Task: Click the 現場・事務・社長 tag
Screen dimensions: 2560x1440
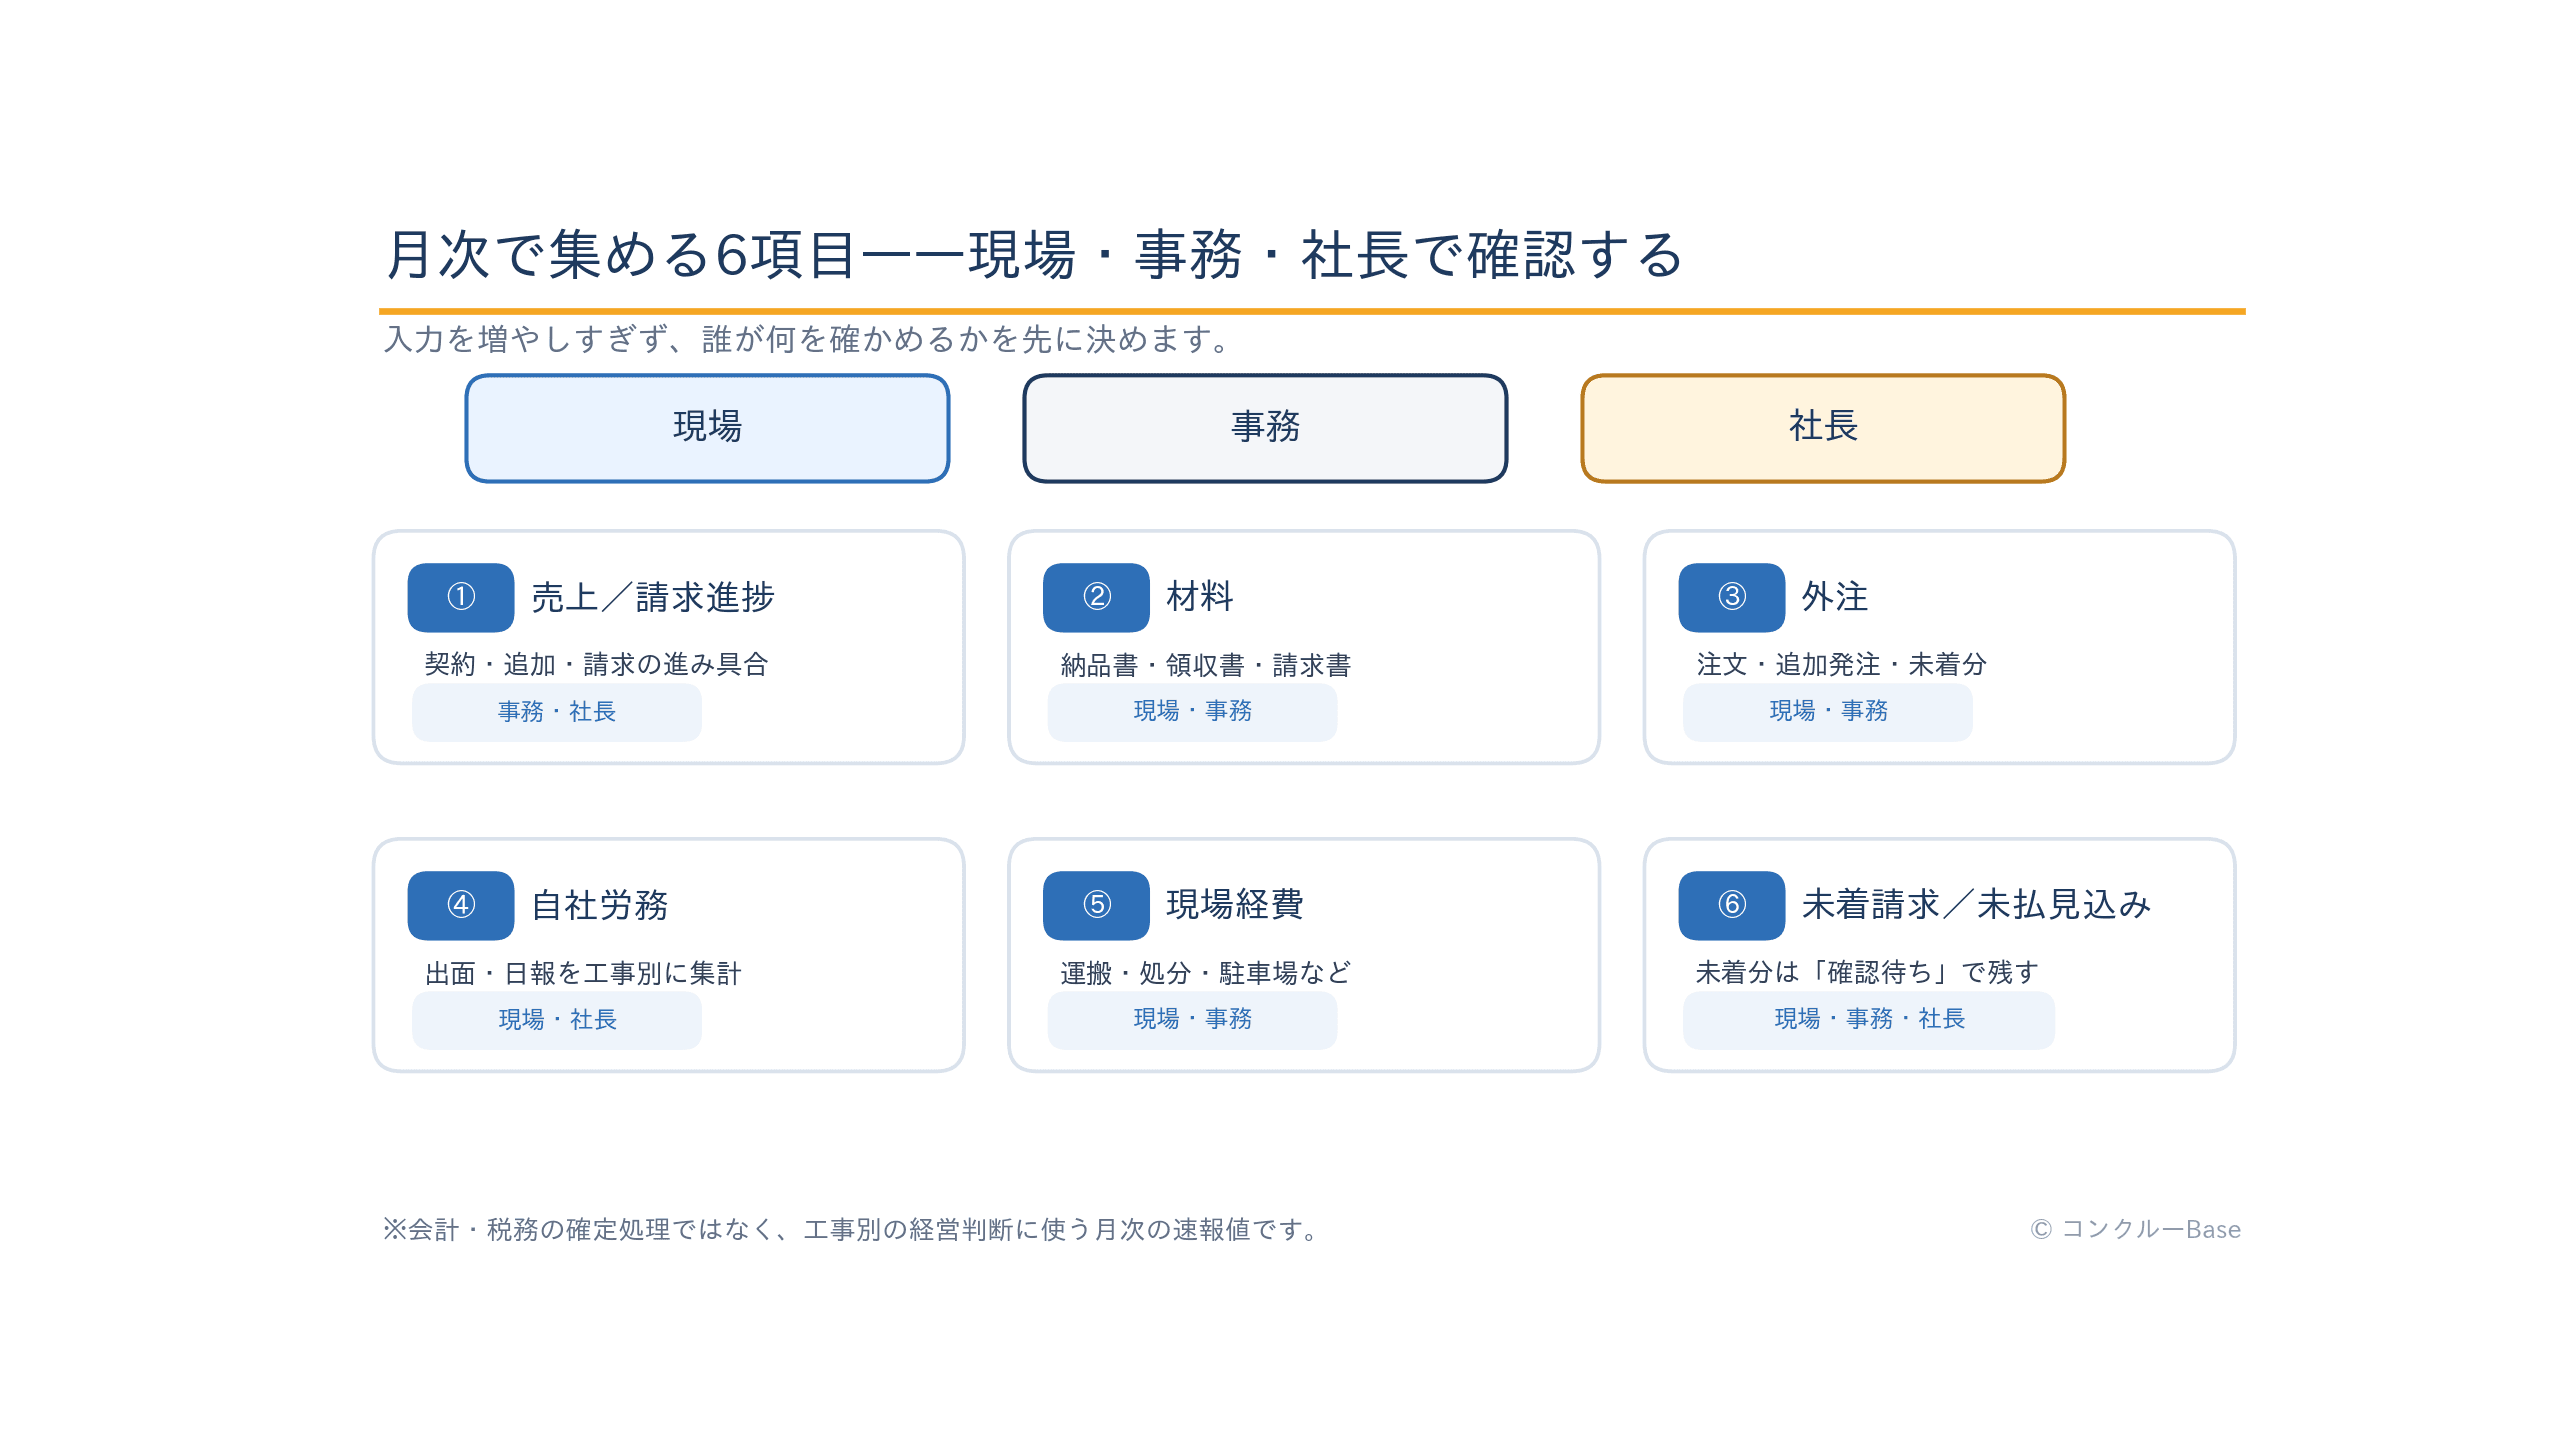Action: click(x=1869, y=1020)
